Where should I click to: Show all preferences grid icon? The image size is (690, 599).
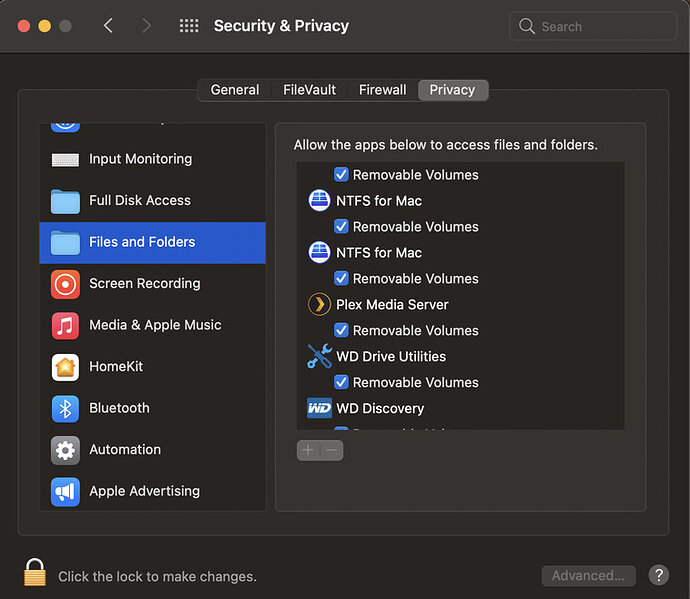(189, 26)
